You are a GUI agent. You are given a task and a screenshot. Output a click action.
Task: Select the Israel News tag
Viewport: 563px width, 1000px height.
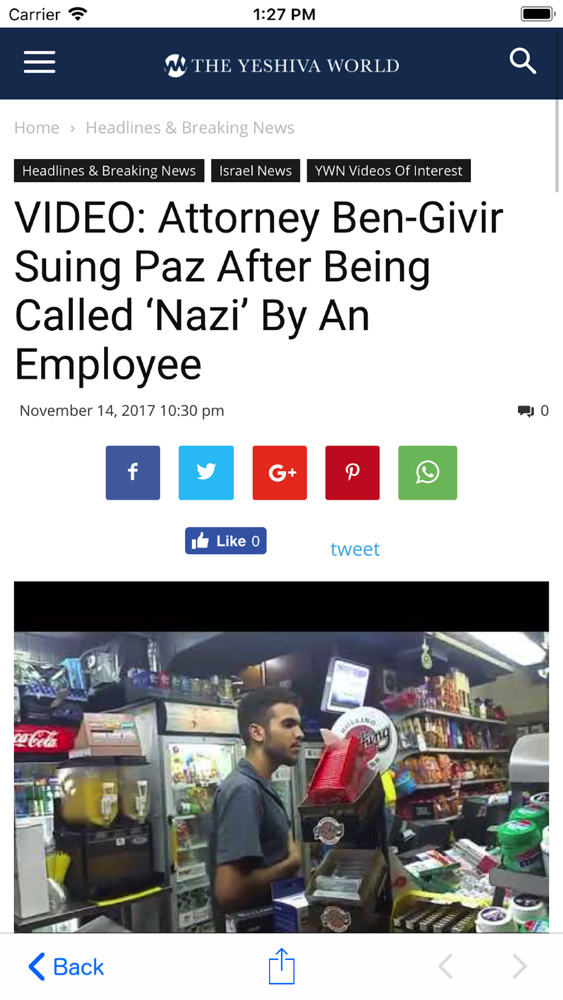(255, 170)
